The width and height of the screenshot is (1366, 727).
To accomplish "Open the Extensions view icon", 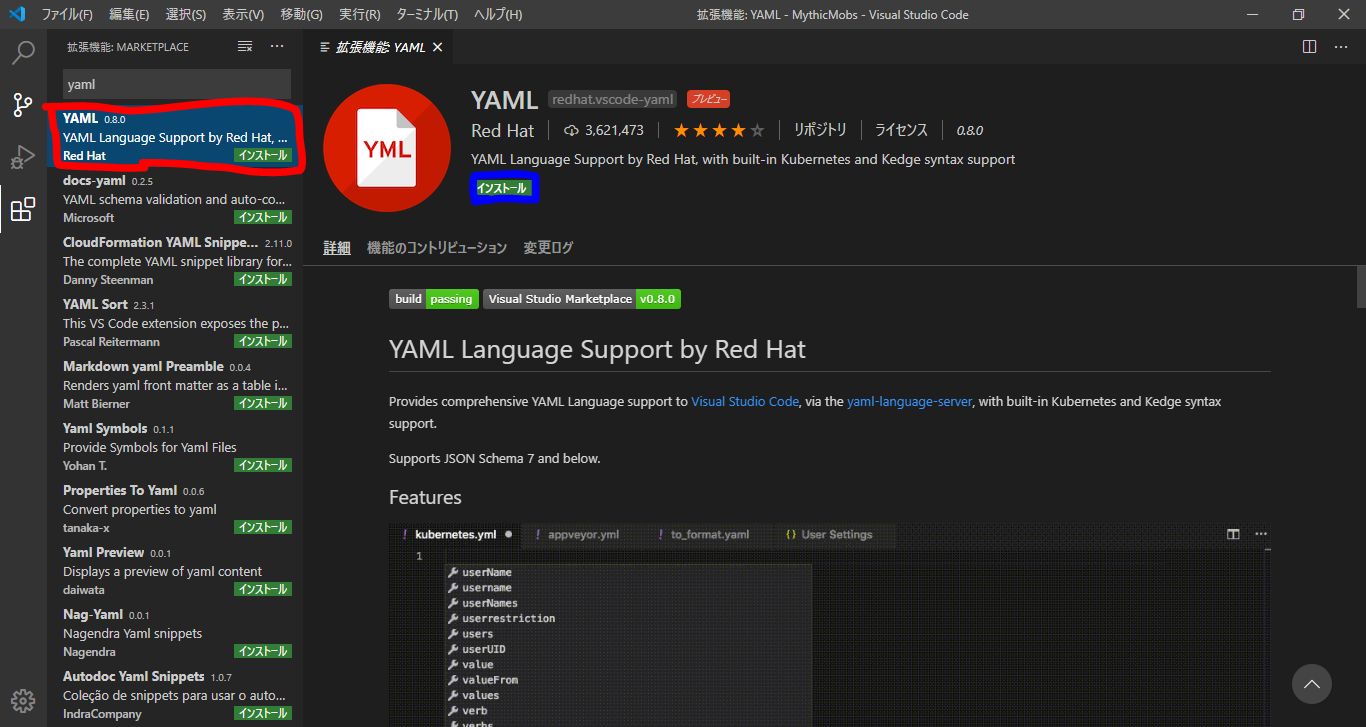I will click(x=23, y=209).
